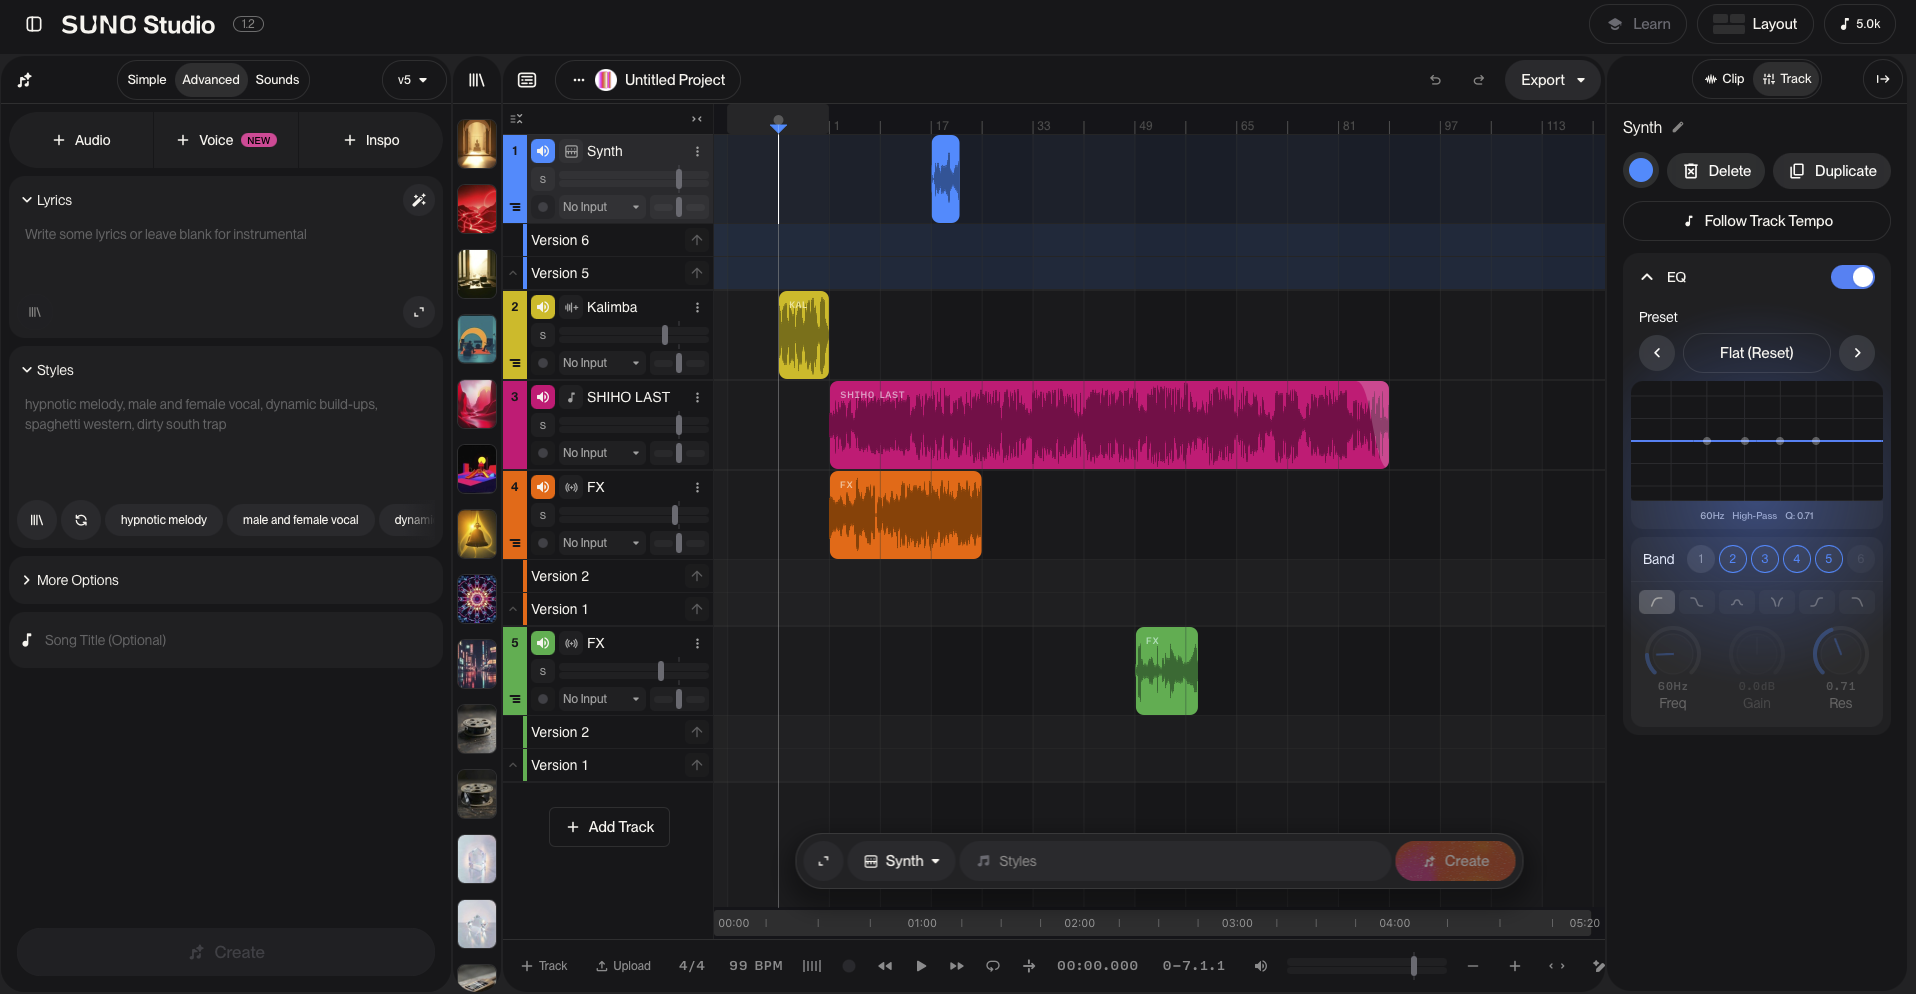Open the library icon next to version selector
1916x994 pixels.
477,80
